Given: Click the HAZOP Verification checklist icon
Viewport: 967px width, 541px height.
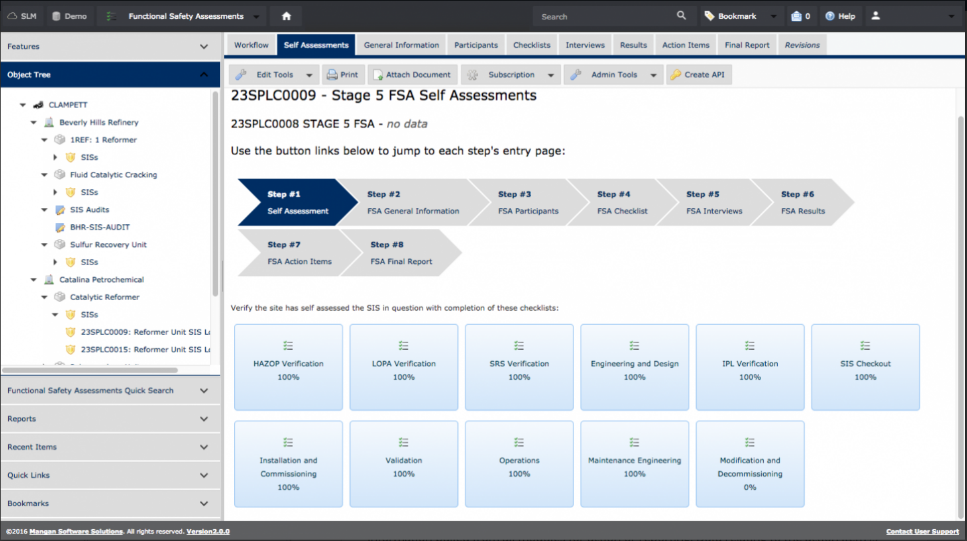Looking at the screenshot, I should click(288, 346).
